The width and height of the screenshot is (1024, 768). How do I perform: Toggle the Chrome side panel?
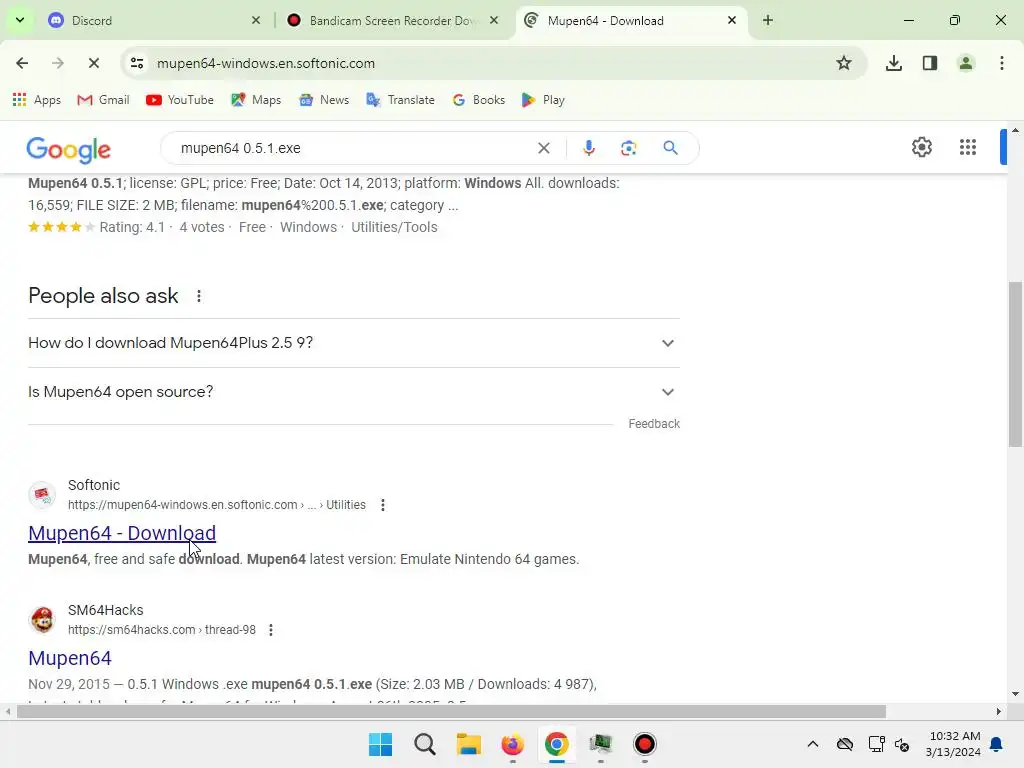930,63
